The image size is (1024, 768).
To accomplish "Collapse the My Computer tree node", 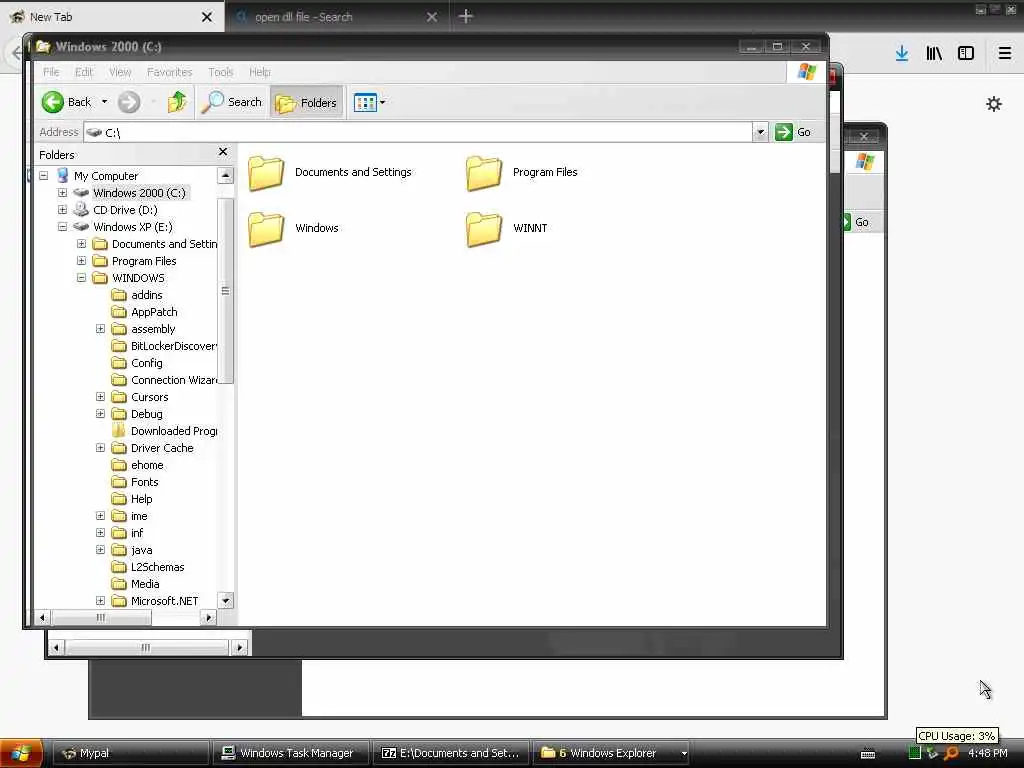I will coord(44,176).
